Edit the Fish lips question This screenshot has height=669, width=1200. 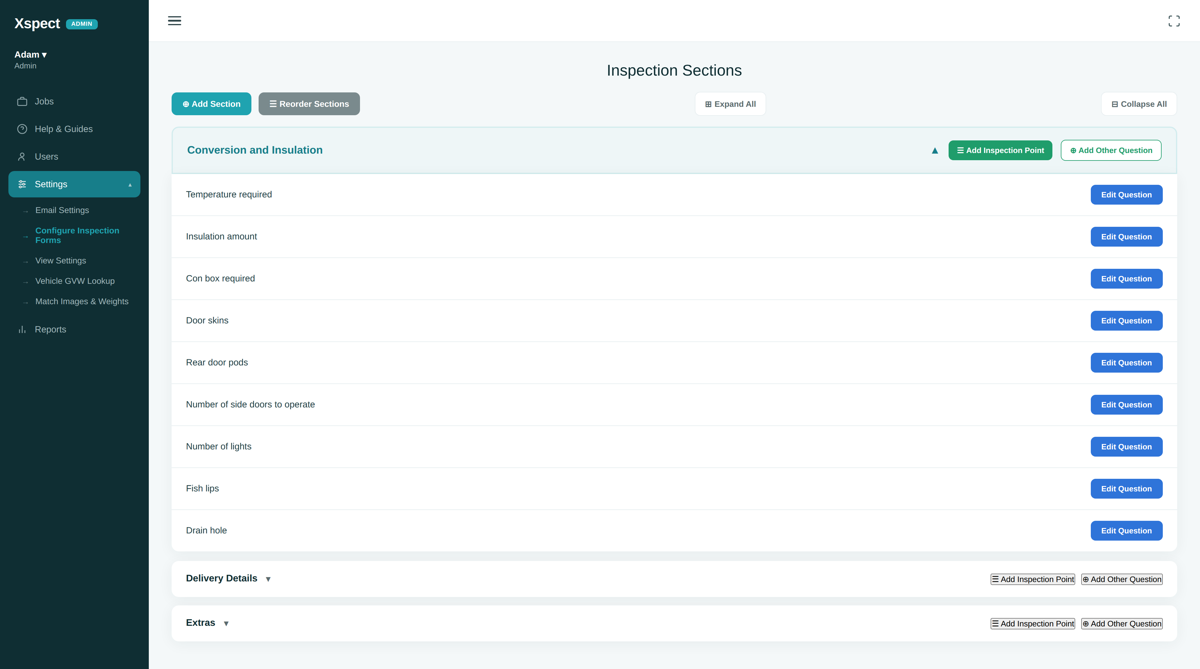pos(1126,489)
